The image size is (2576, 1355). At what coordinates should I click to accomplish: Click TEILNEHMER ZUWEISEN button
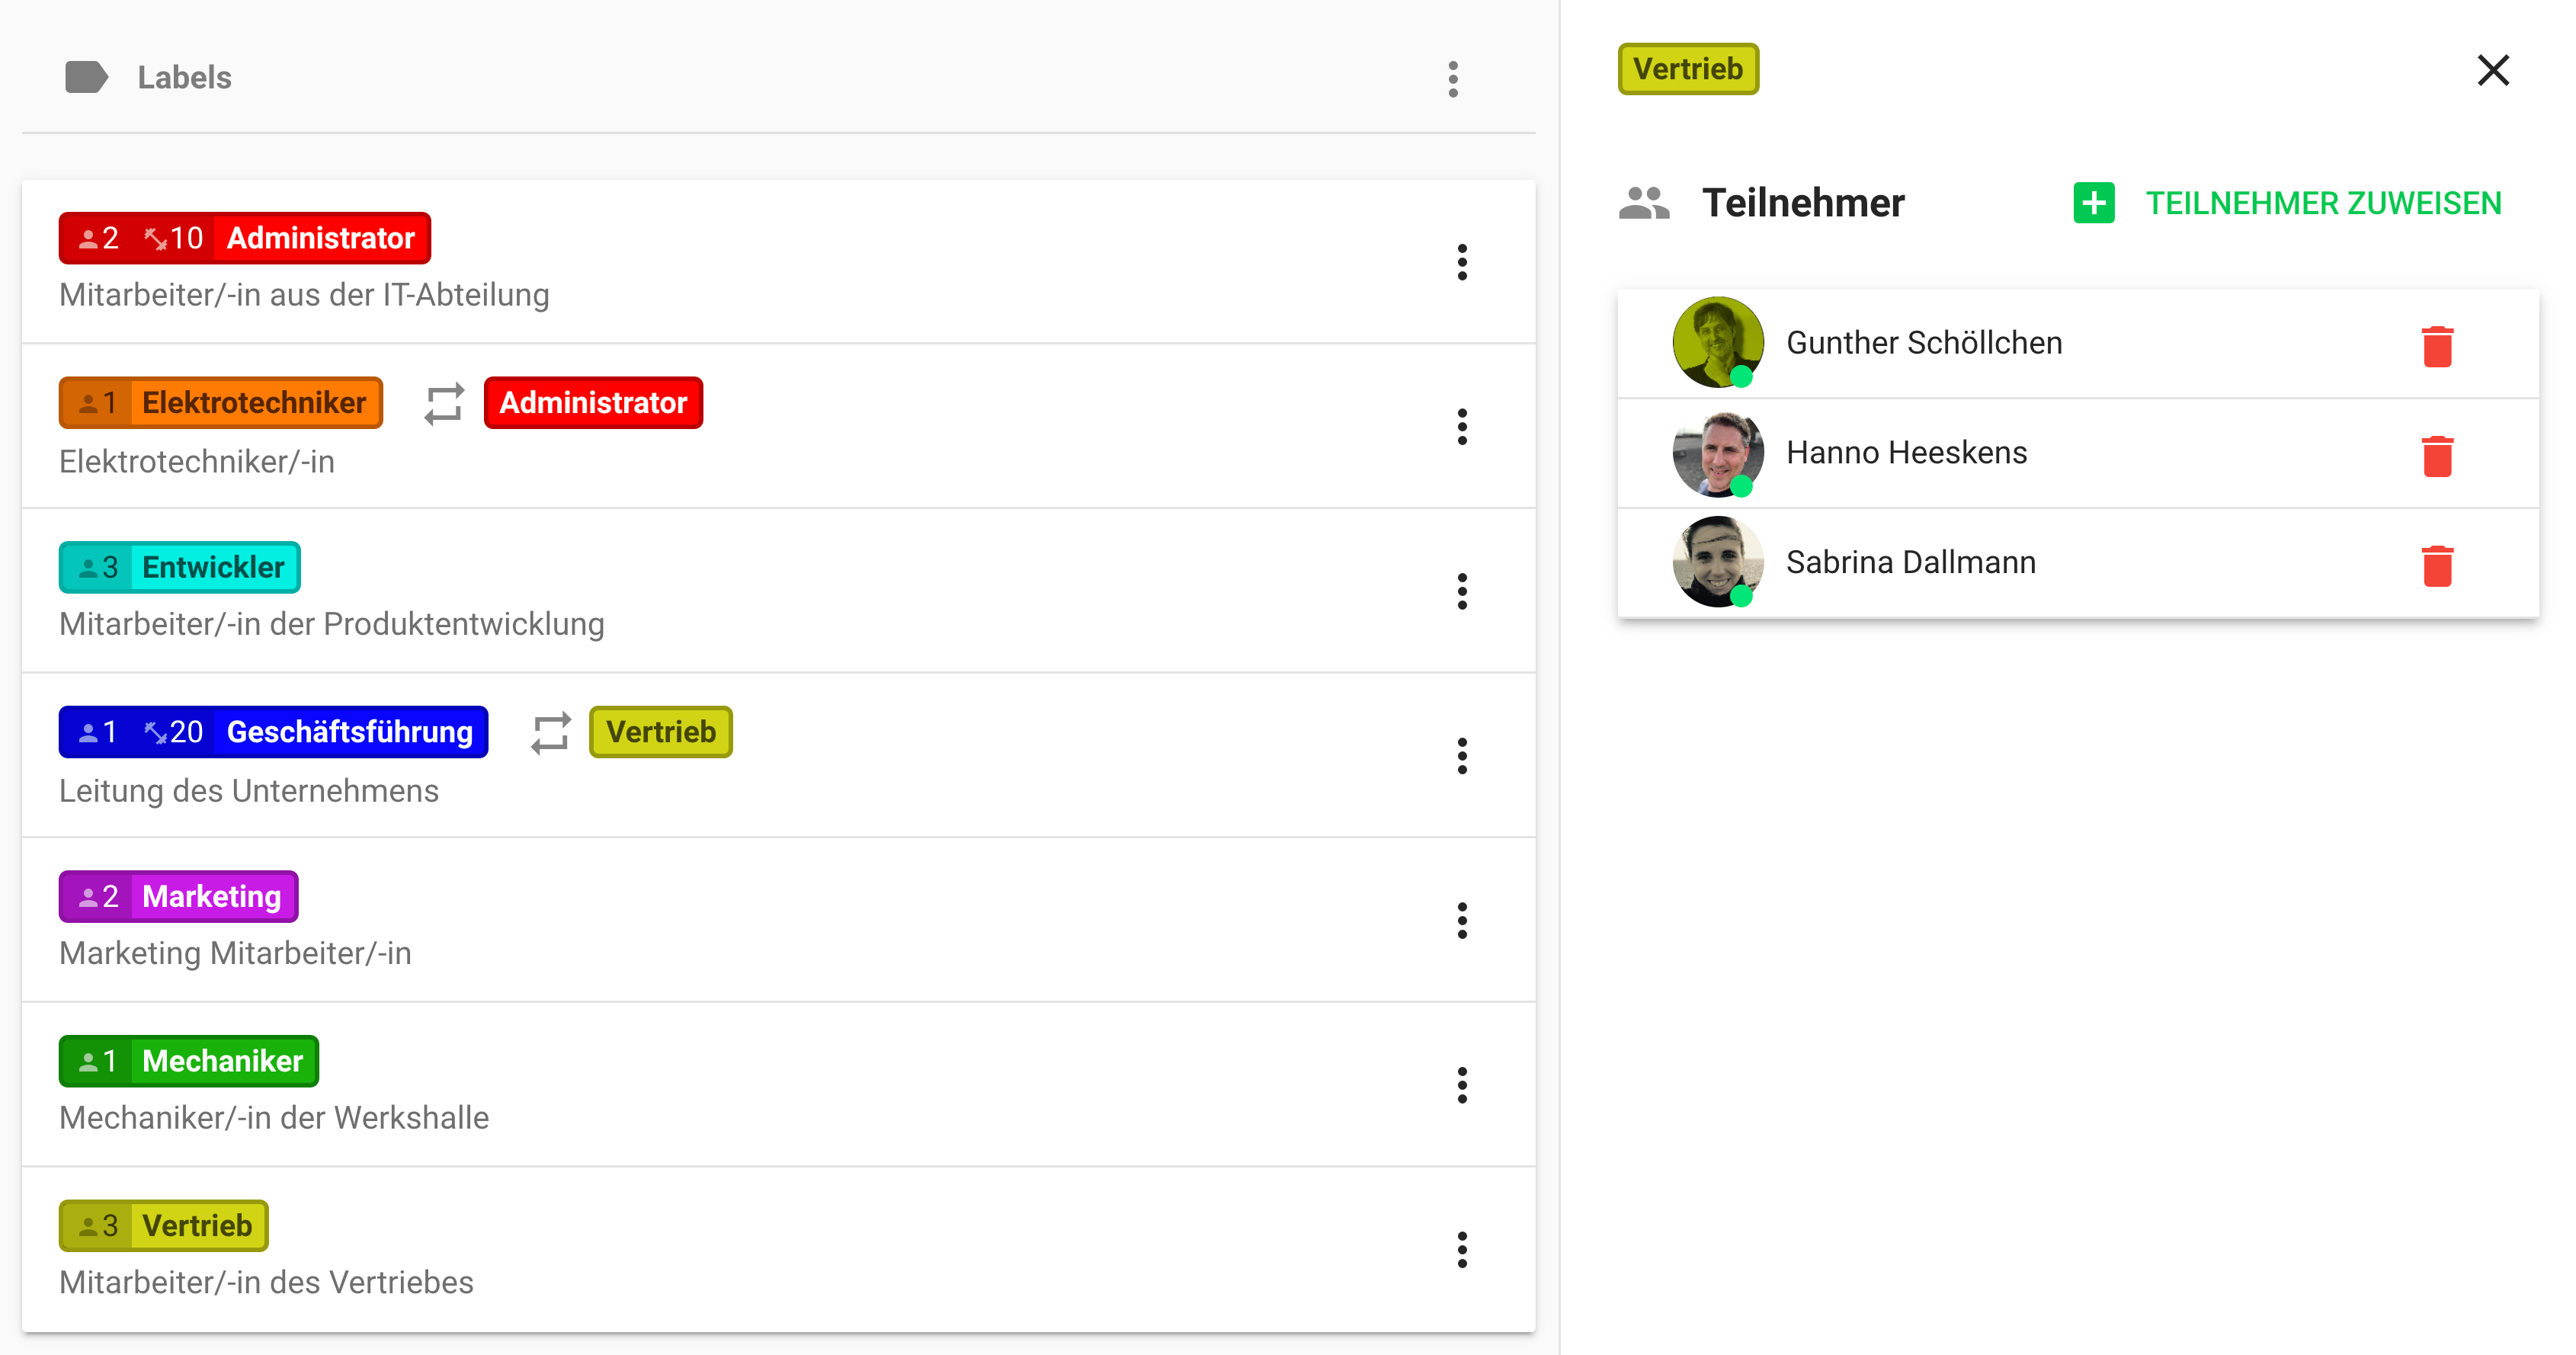click(2323, 203)
